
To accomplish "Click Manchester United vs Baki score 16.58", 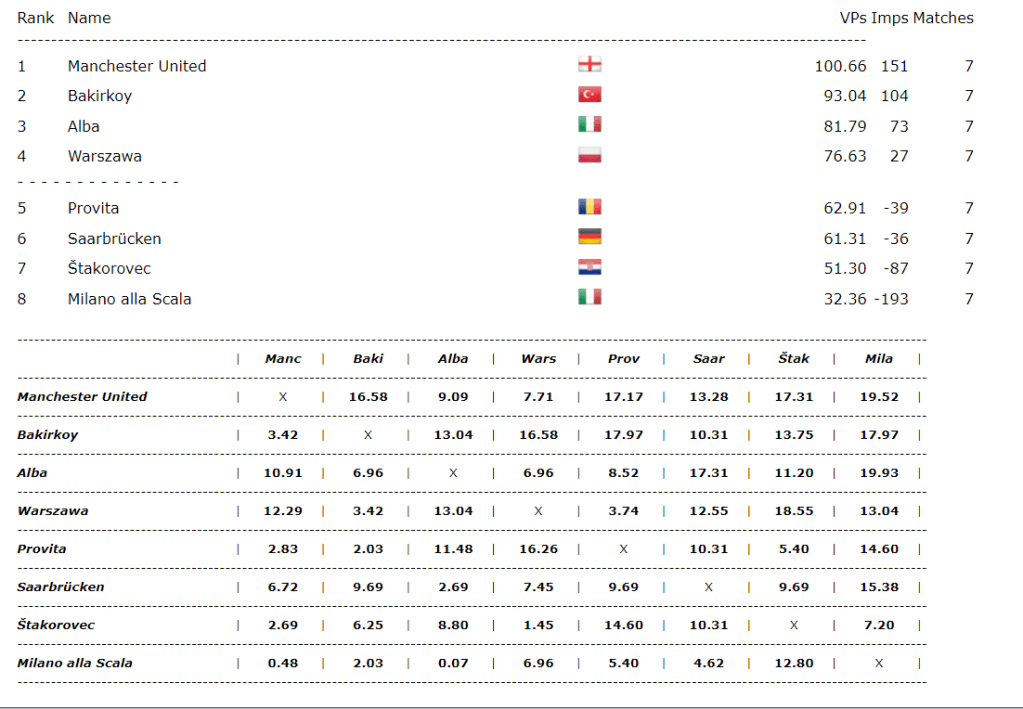I will tap(368, 397).
